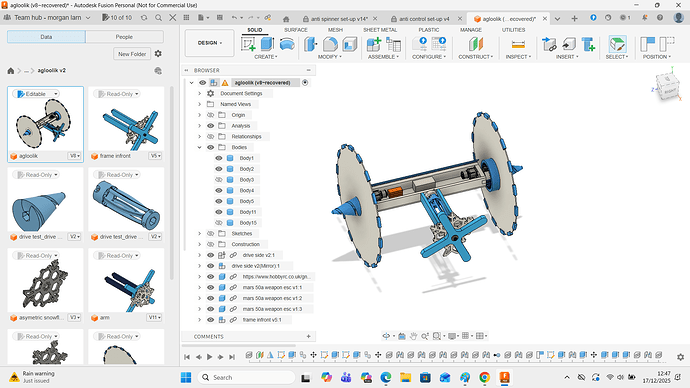Click the Windows Start button
This screenshot has height=388, width=690.
tap(186, 377)
